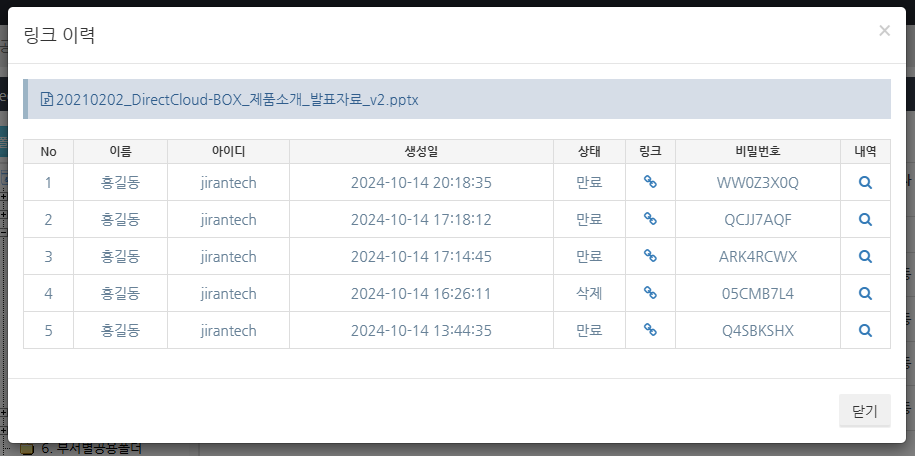Select the 6. 부서별공용폴더 folder

pyautogui.click(x=90, y=449)
